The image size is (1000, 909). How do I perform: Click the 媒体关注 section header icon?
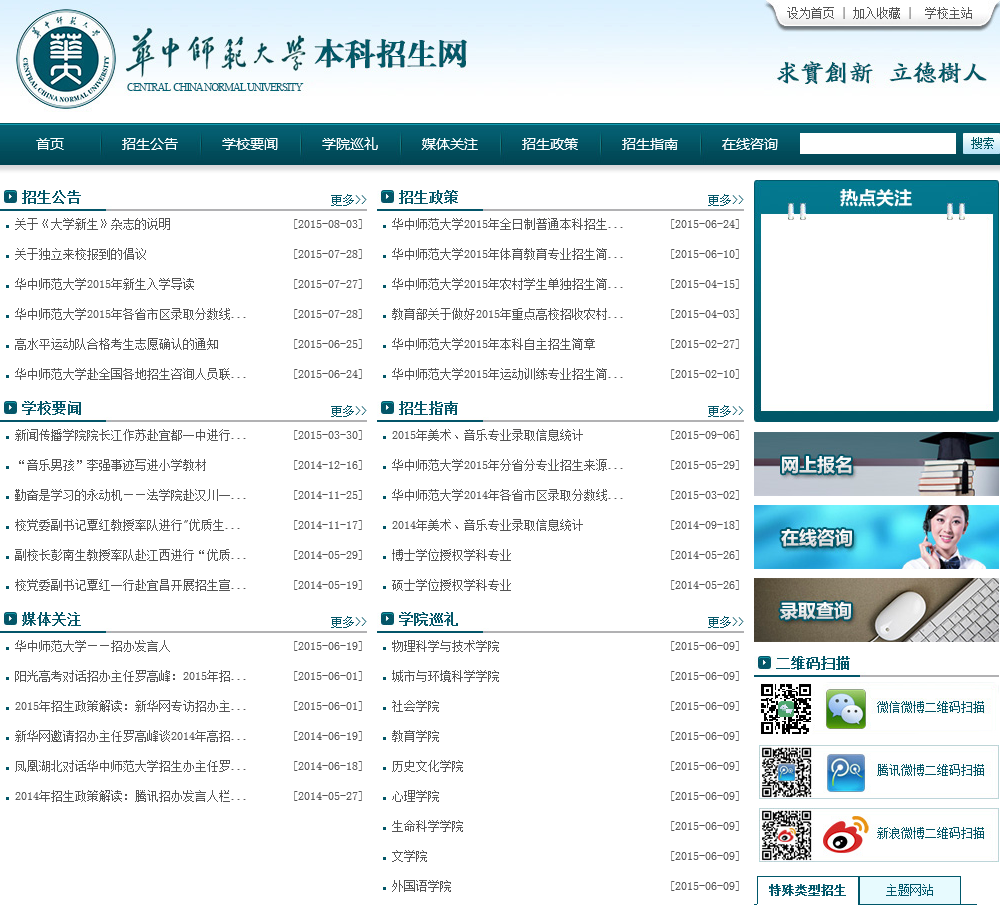pos(10,619)
